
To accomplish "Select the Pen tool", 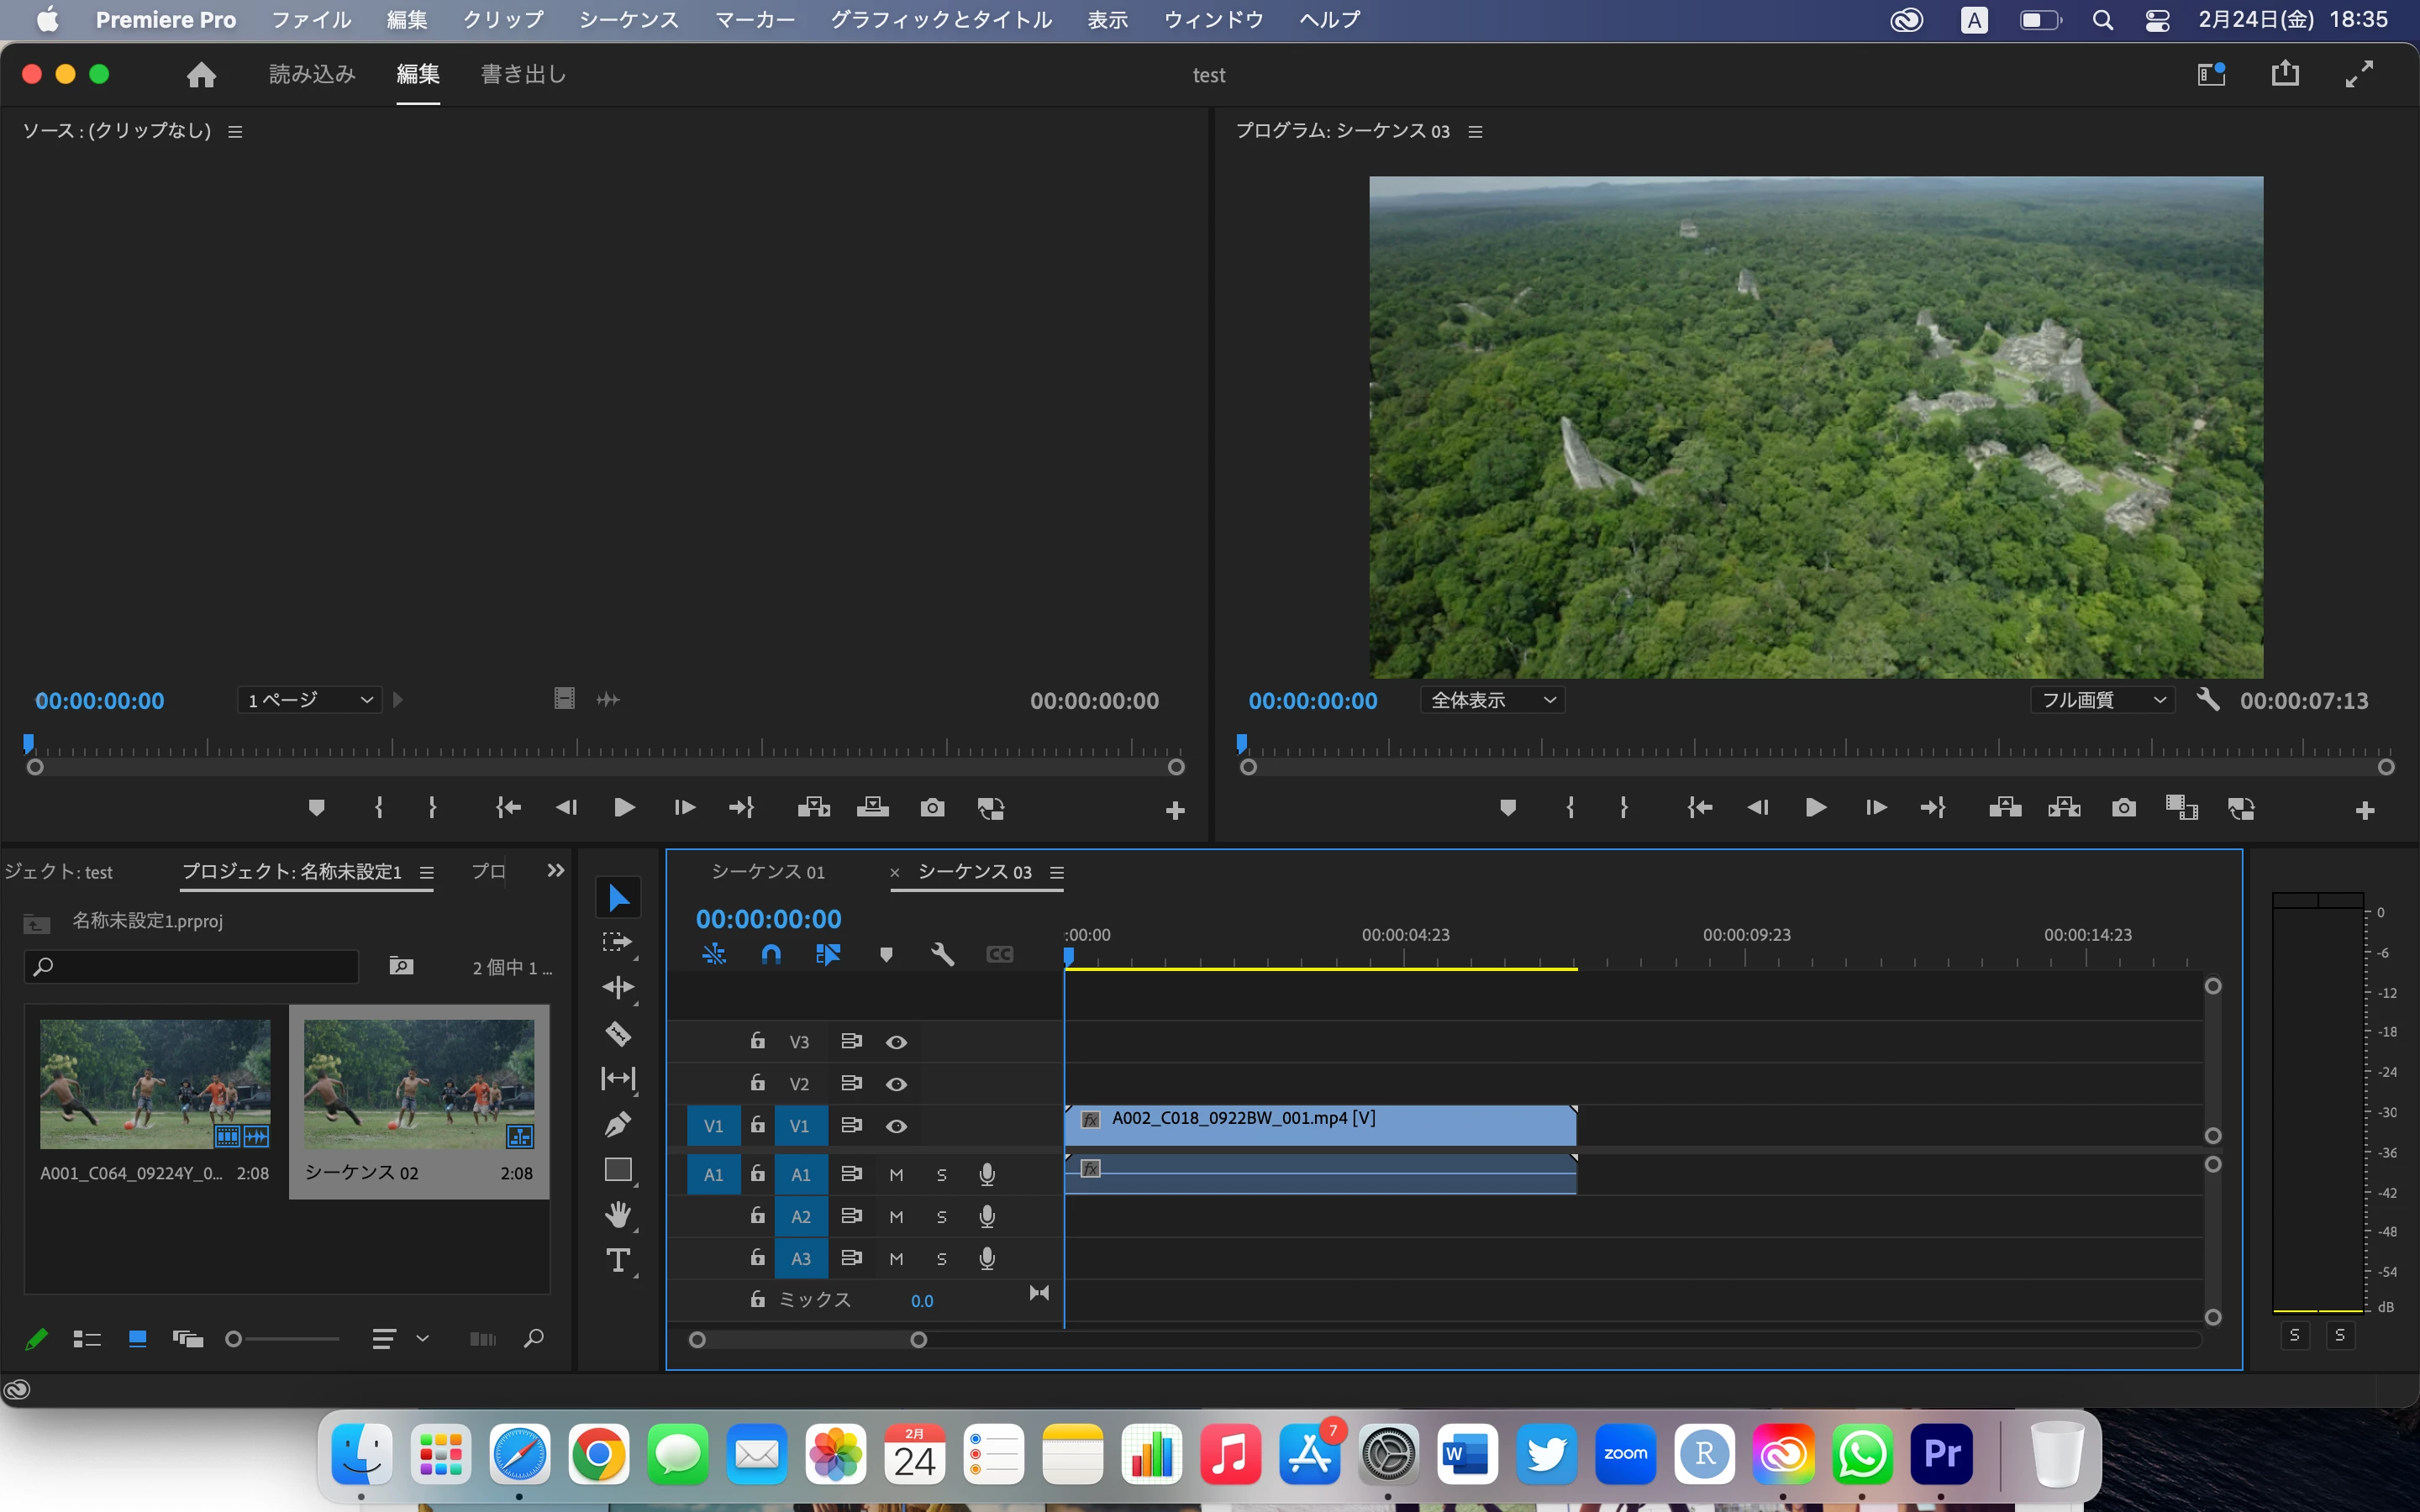I will click(x=618, y=1124).
